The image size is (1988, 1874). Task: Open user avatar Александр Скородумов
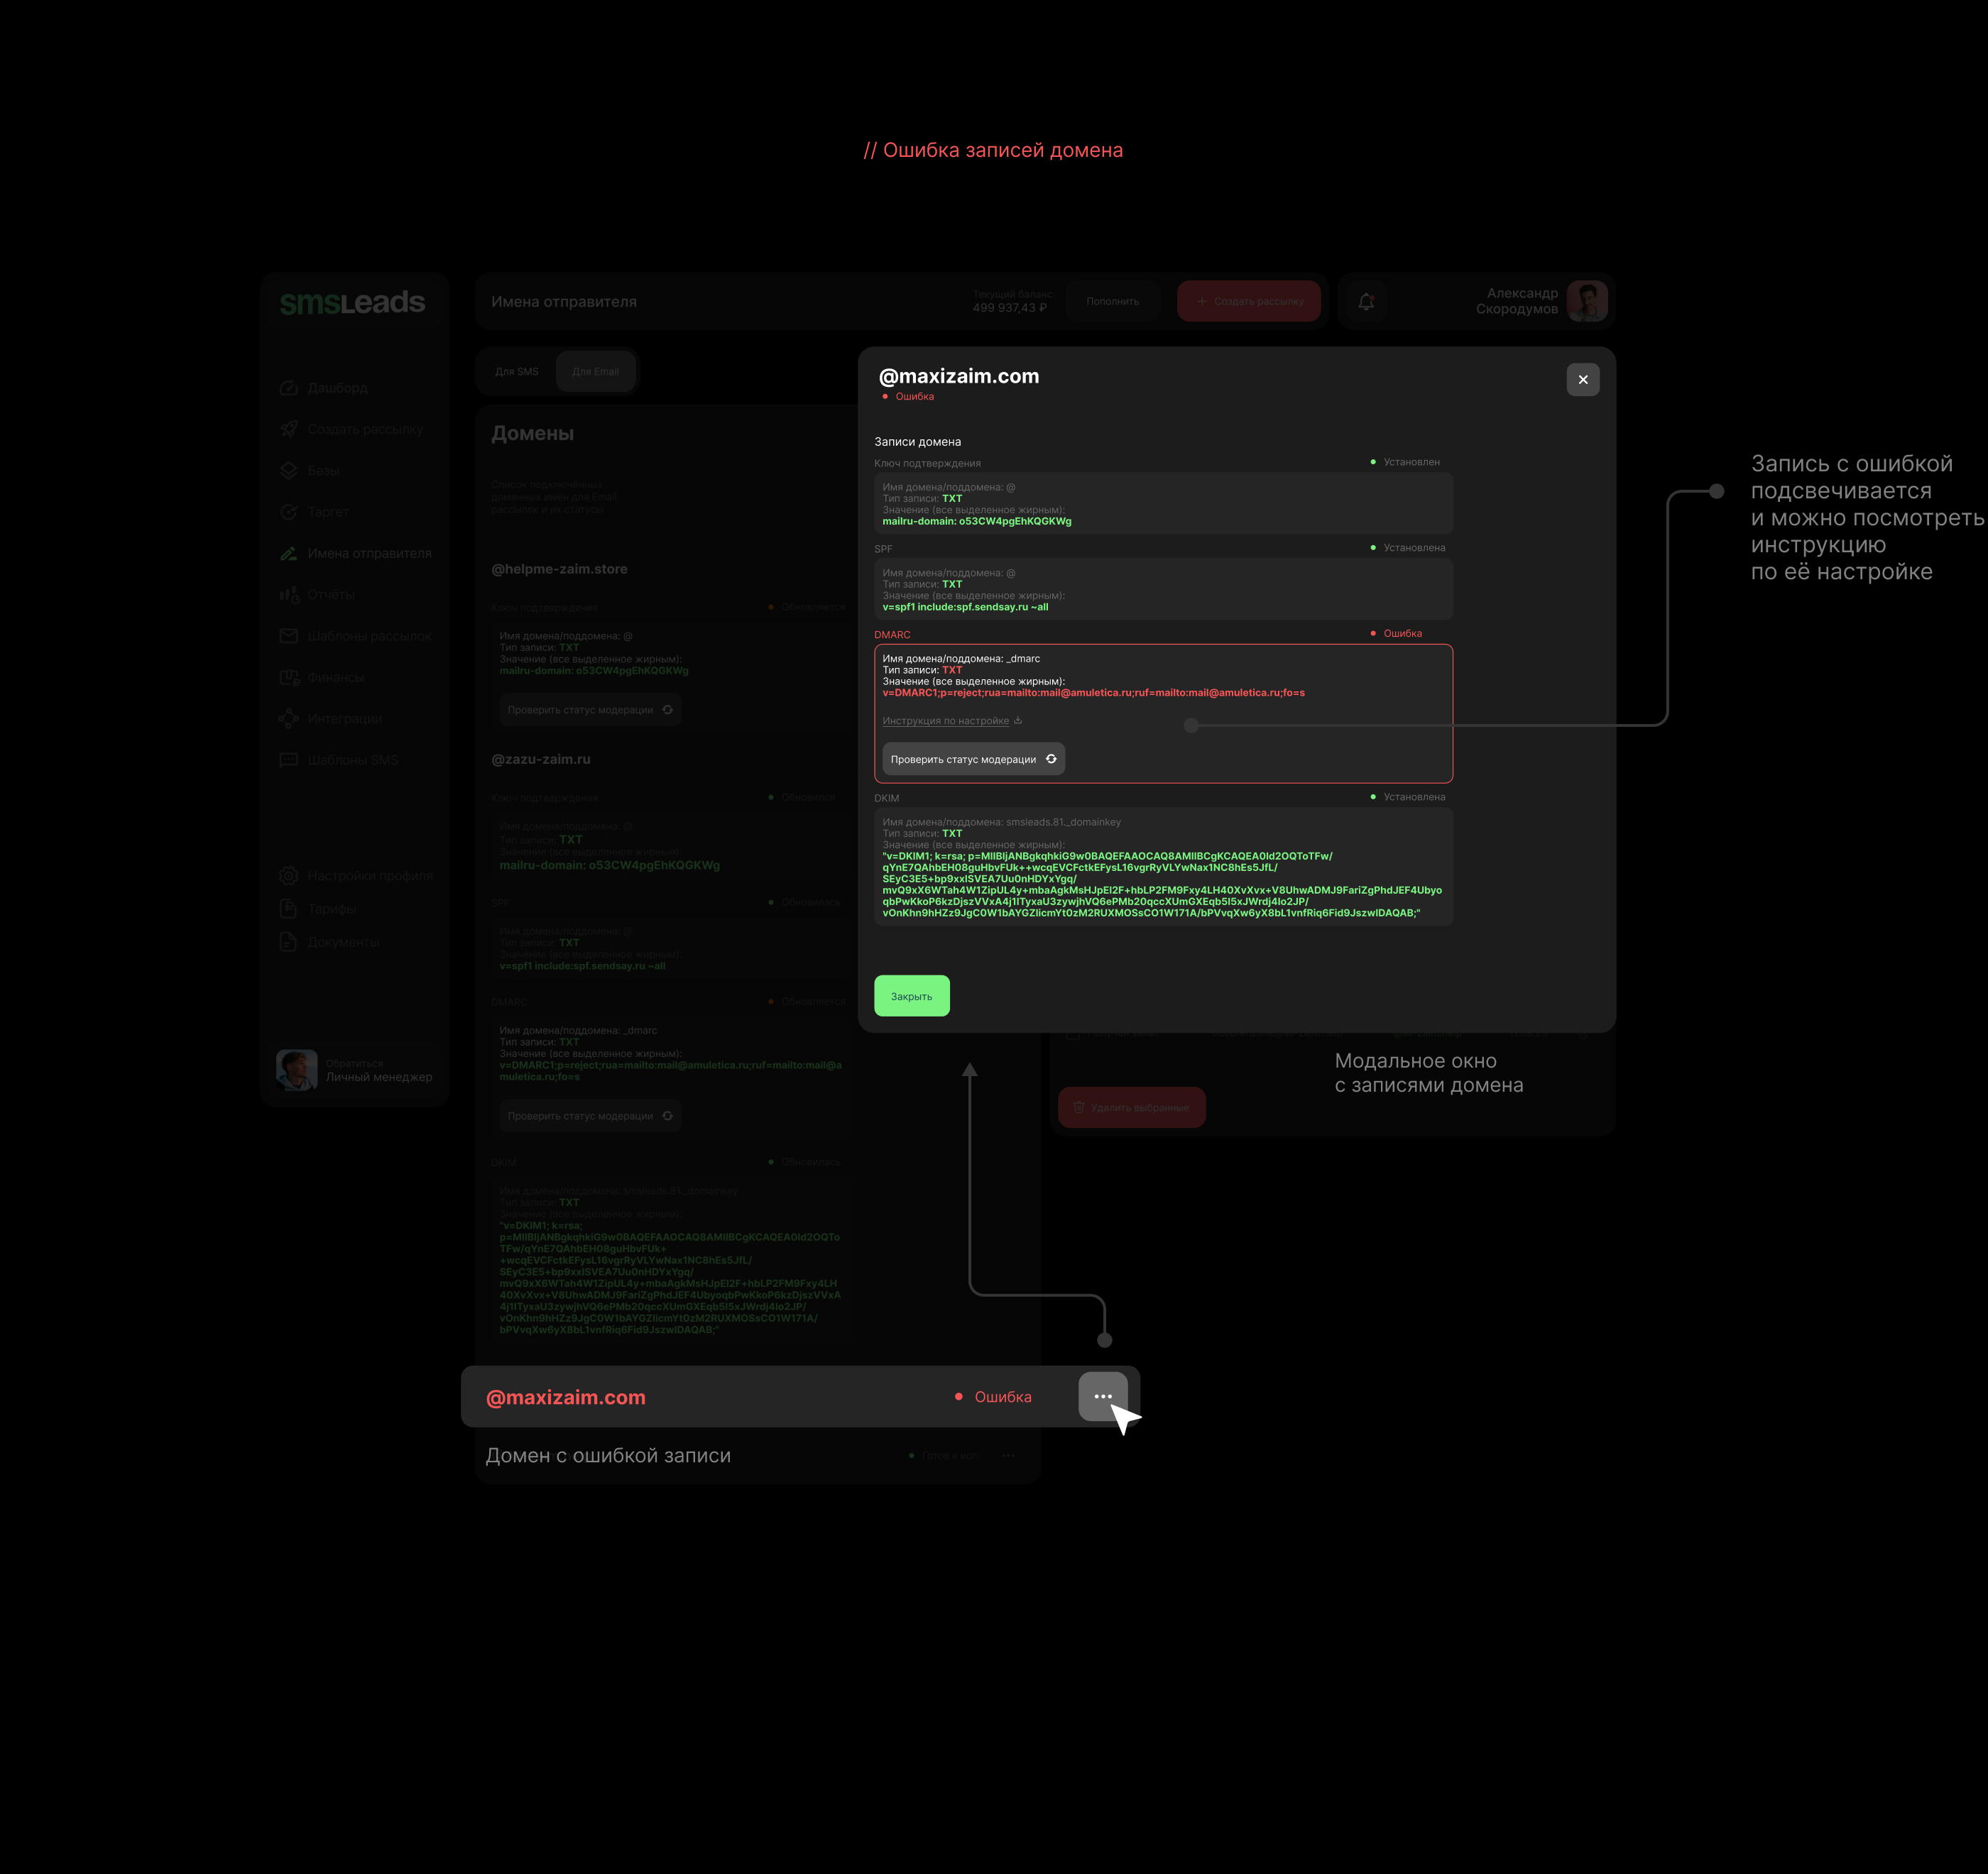click(1586, 301)
